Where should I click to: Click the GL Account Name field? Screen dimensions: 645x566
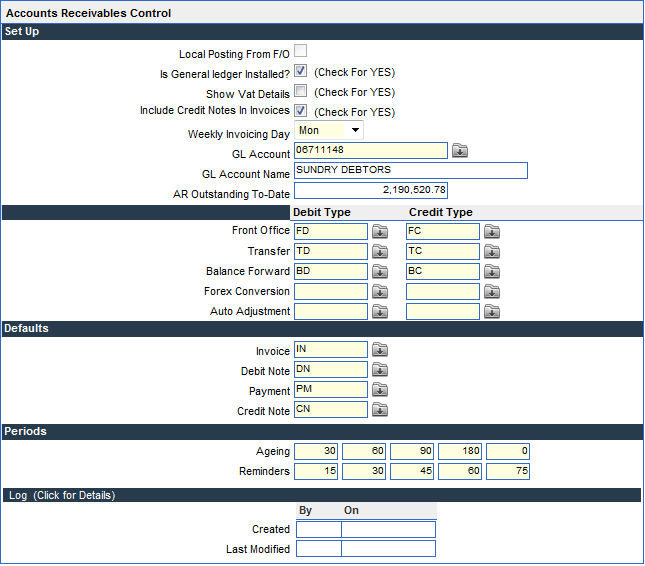tap(410, 170)
